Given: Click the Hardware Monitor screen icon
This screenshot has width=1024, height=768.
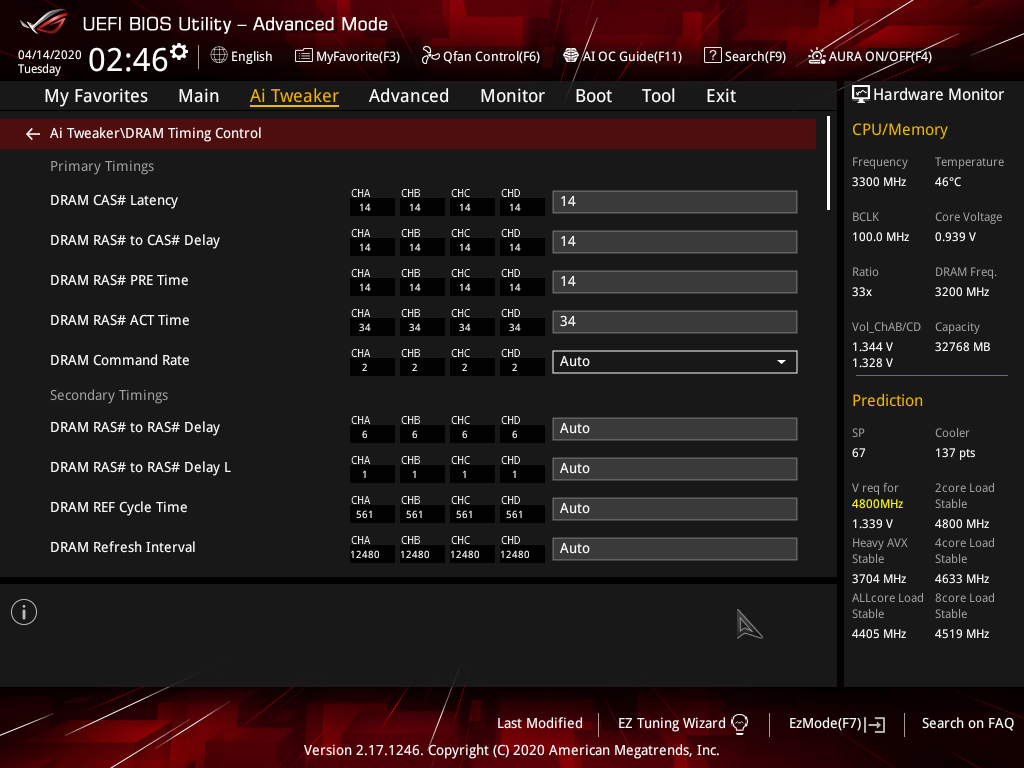Looking at the screenshot, I should click(x=861, y=95).
